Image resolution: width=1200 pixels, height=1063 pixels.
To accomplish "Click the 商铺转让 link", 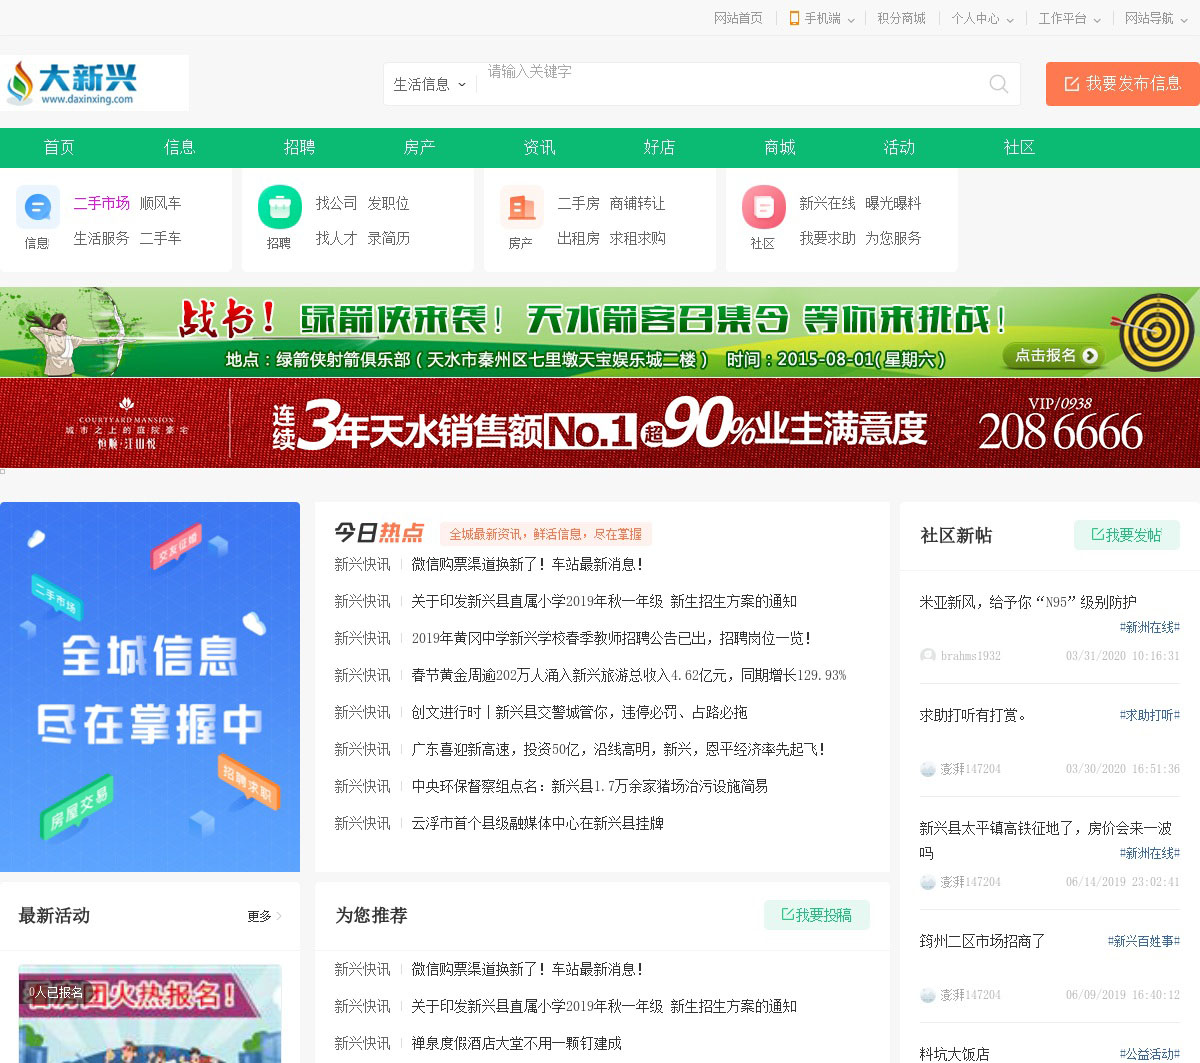I will [x=637, y=203].
